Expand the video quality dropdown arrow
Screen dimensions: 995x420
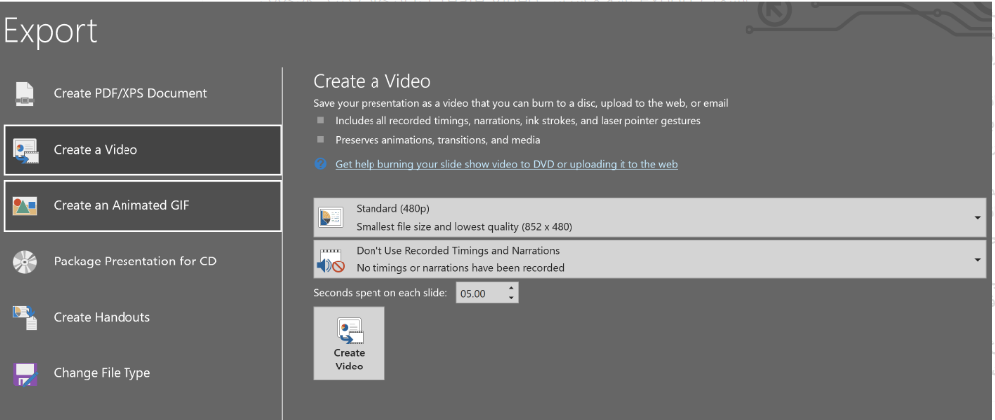tap(977, 218)
